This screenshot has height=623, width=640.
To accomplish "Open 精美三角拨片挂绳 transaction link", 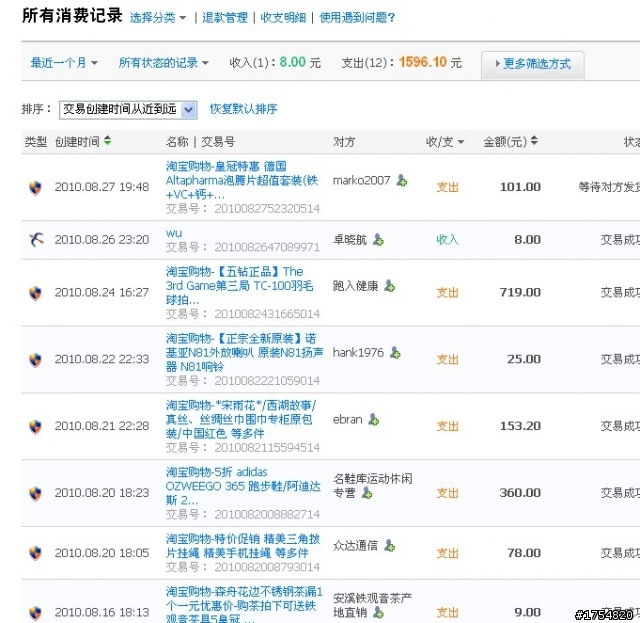I will [243, 546].
